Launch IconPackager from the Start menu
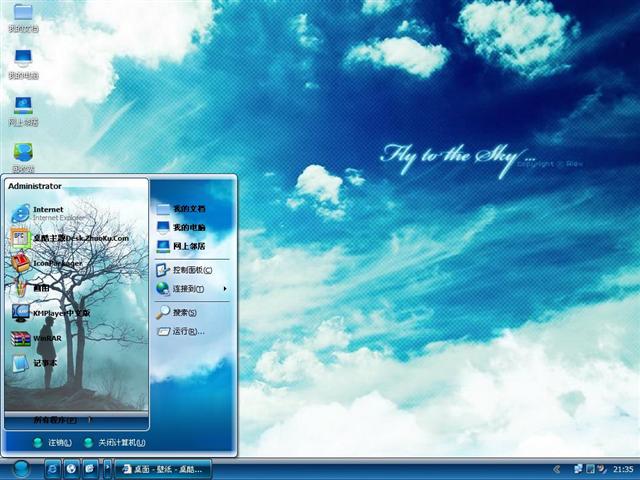Viewport: 640px width, 480px height. tap(47, 263)
